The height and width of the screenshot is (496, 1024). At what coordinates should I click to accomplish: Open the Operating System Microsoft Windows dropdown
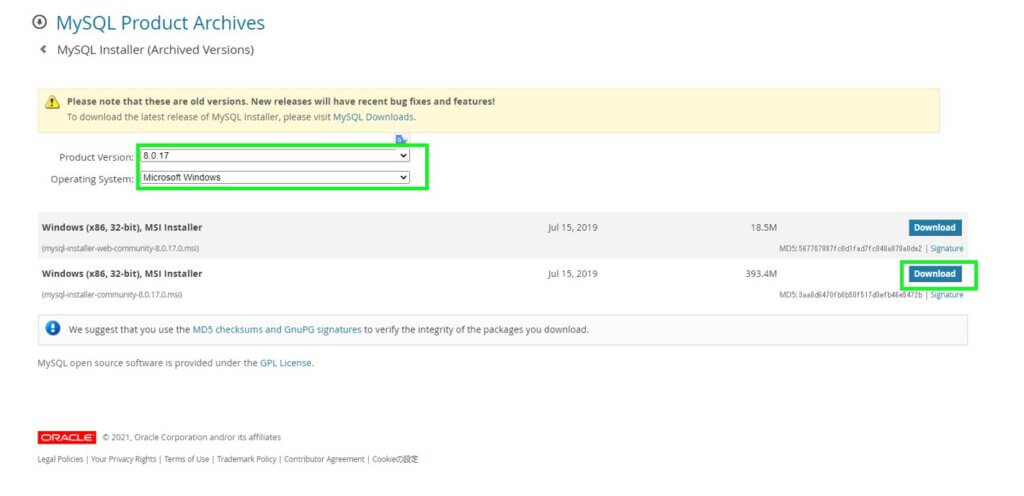click(x=275, y=178)
